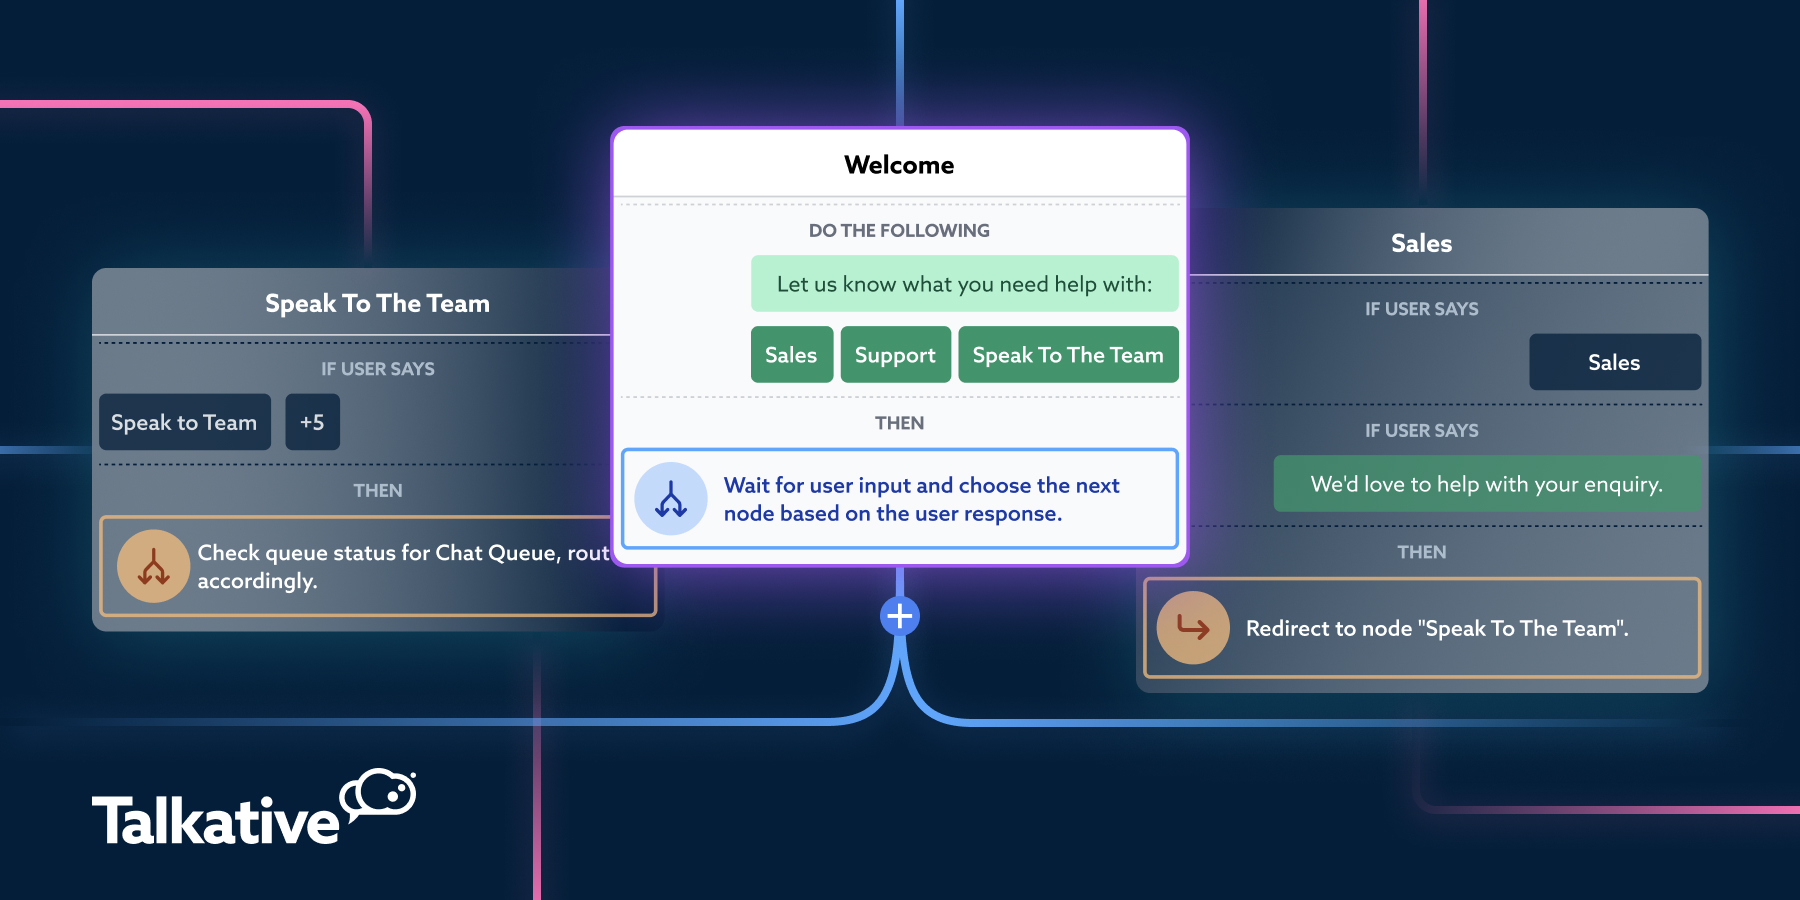Expand the +5 chip to view extra triggers
Image resolution: width=1800 pixels, height=900 pixels.
[x=312, y=422]
